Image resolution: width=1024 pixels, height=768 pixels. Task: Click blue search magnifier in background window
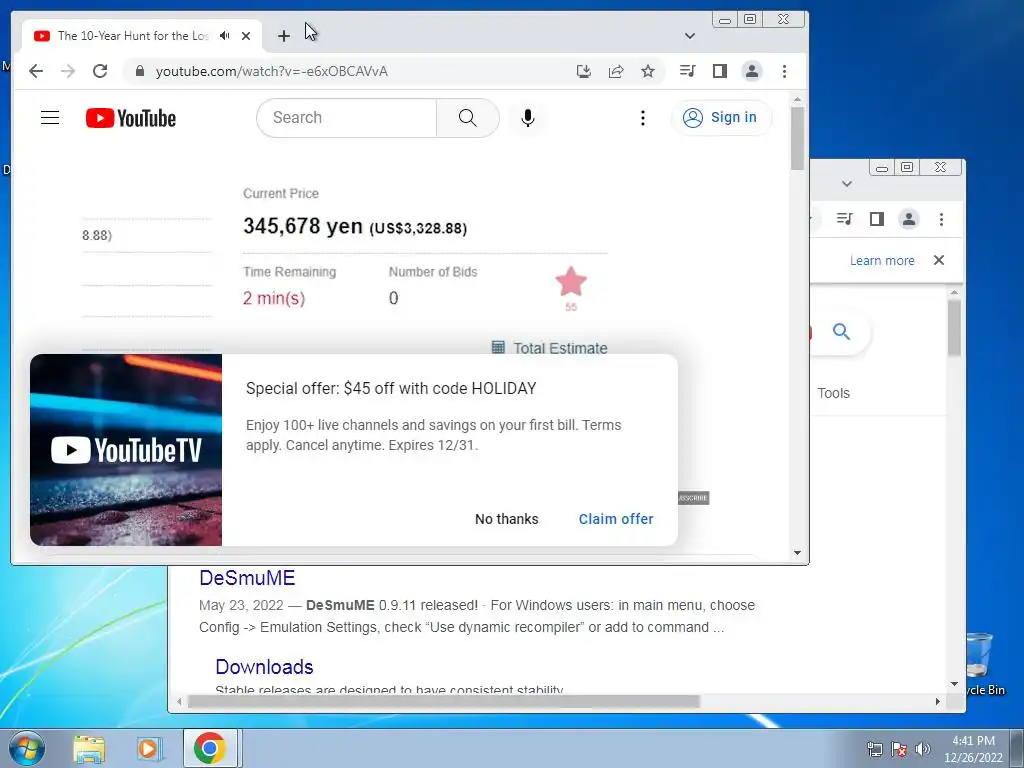coord(841,332)
